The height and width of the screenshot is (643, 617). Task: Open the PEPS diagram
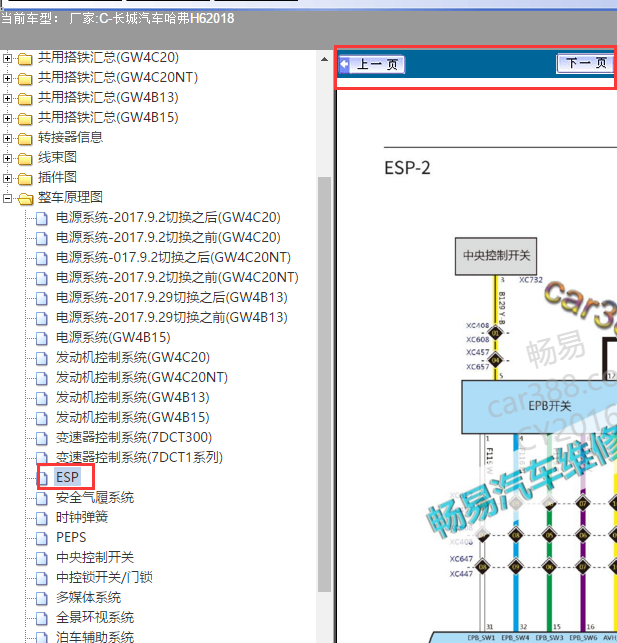coord(71,538)
